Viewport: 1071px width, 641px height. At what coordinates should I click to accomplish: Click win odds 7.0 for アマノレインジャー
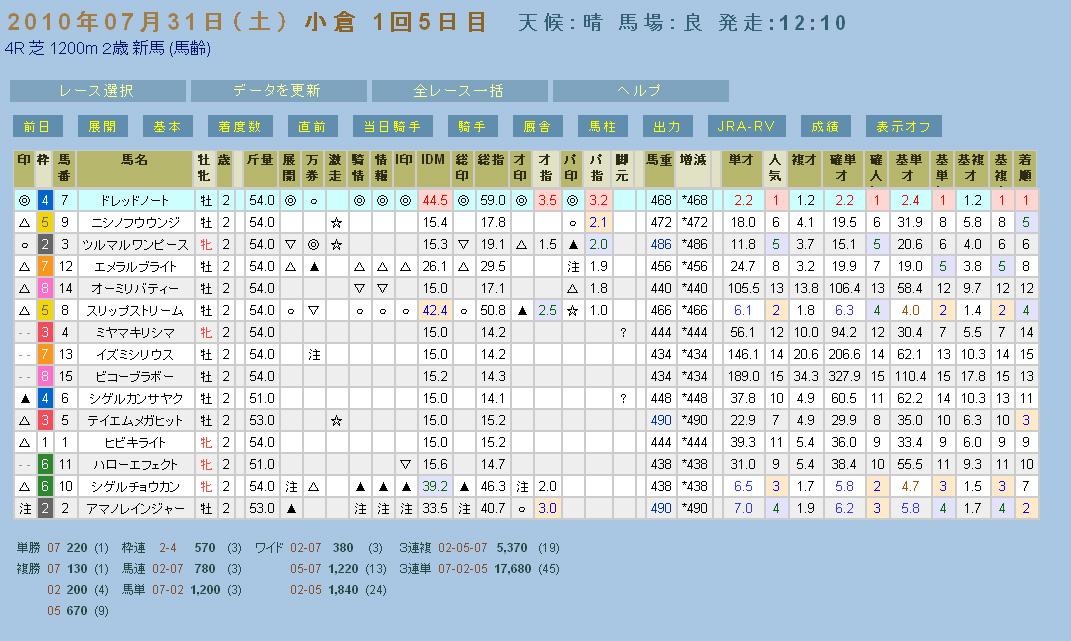743,508
